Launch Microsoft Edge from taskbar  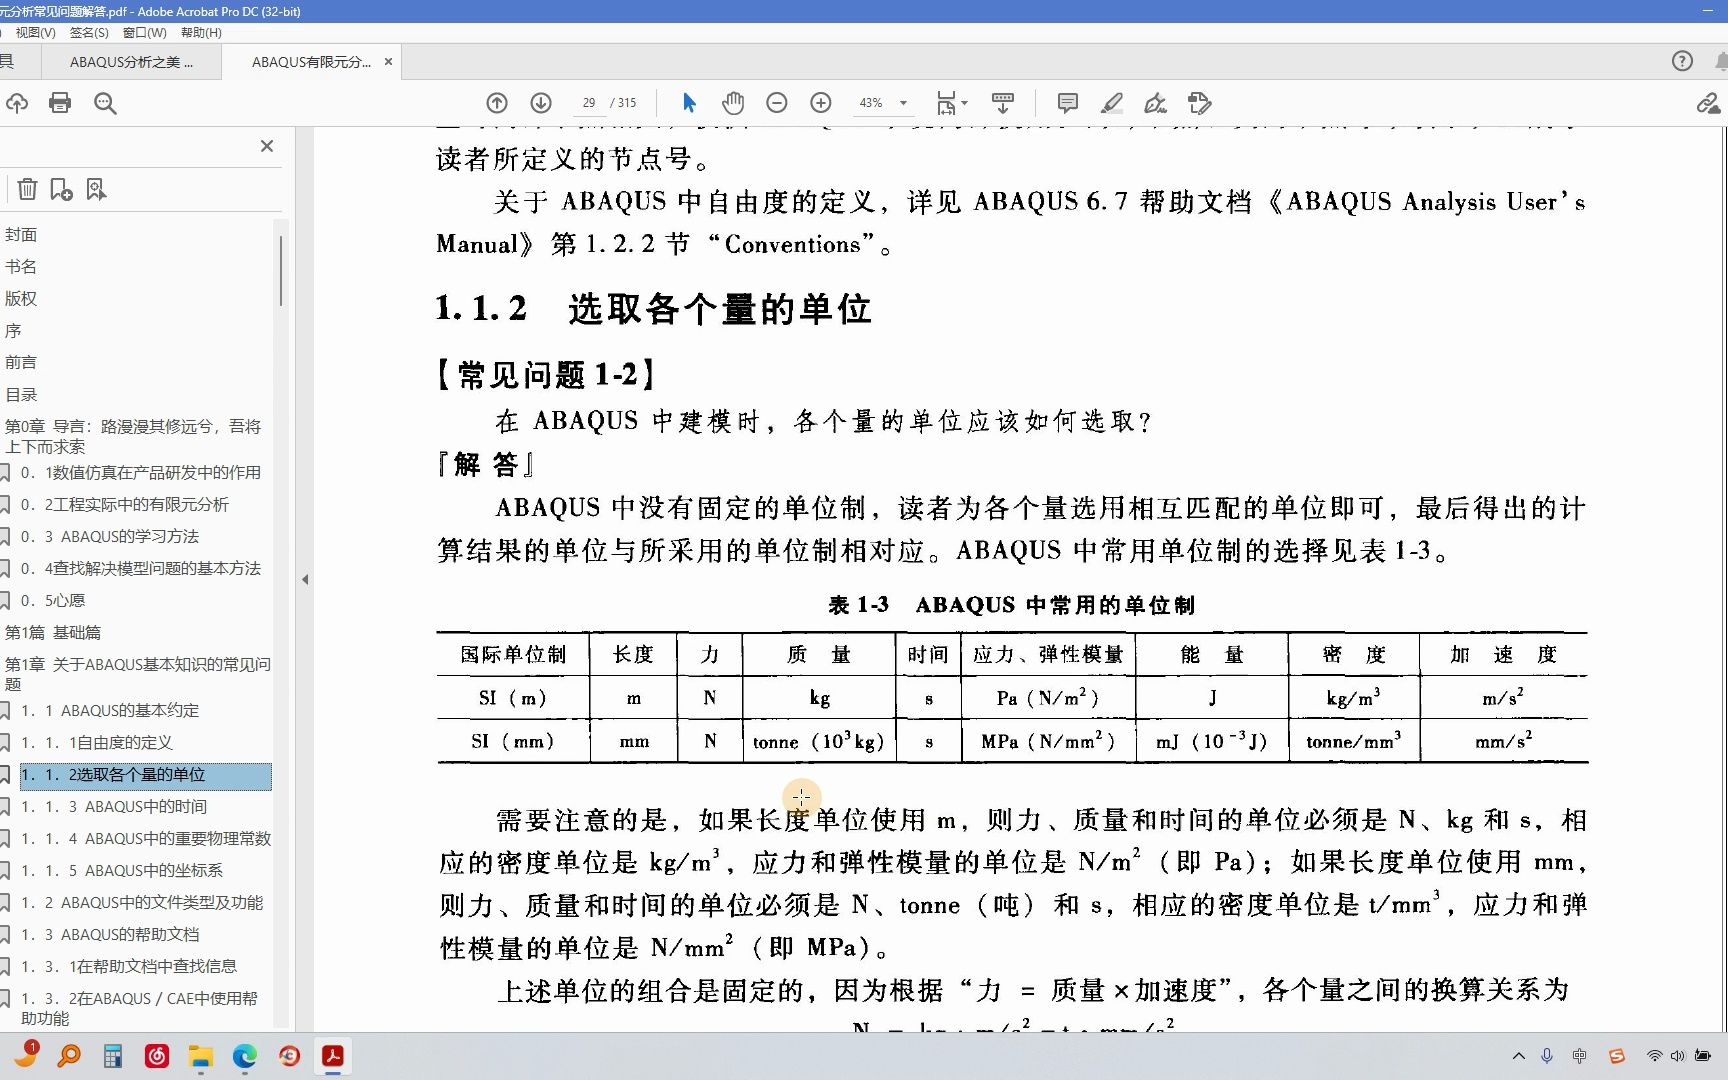coord(245,1056)
